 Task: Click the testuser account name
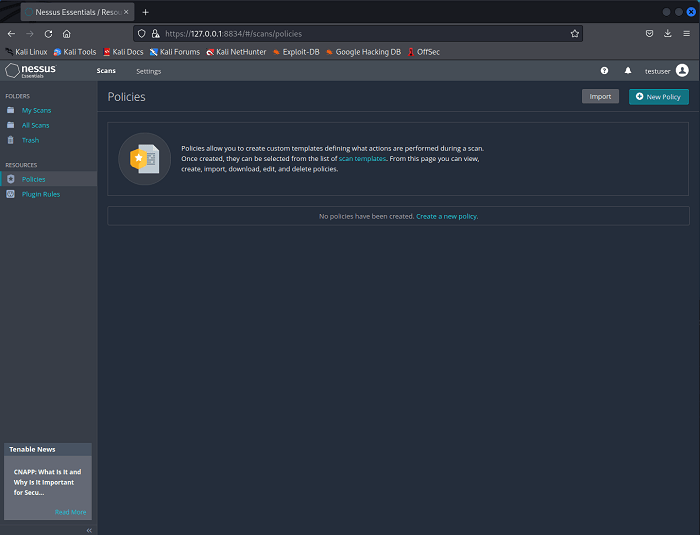(657, 71)
